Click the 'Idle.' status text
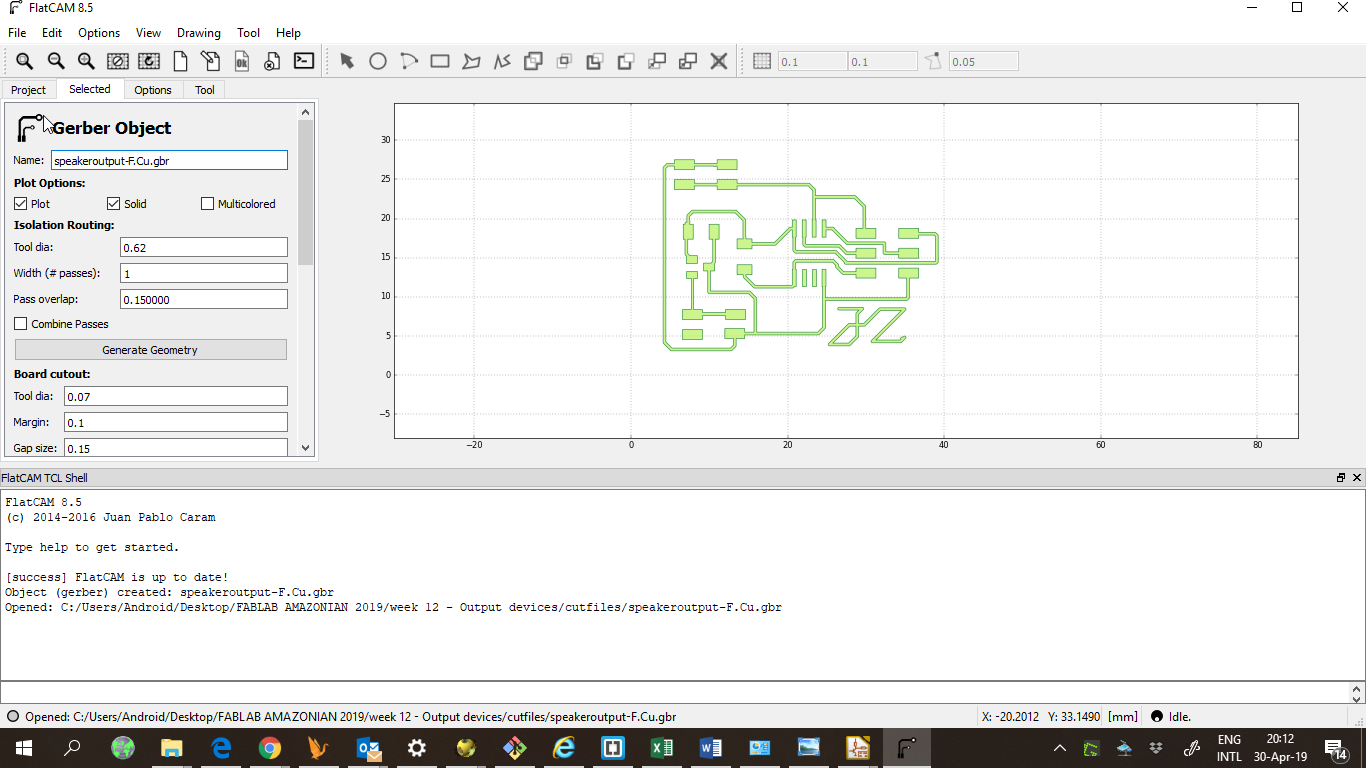 tap(1179, 717)
